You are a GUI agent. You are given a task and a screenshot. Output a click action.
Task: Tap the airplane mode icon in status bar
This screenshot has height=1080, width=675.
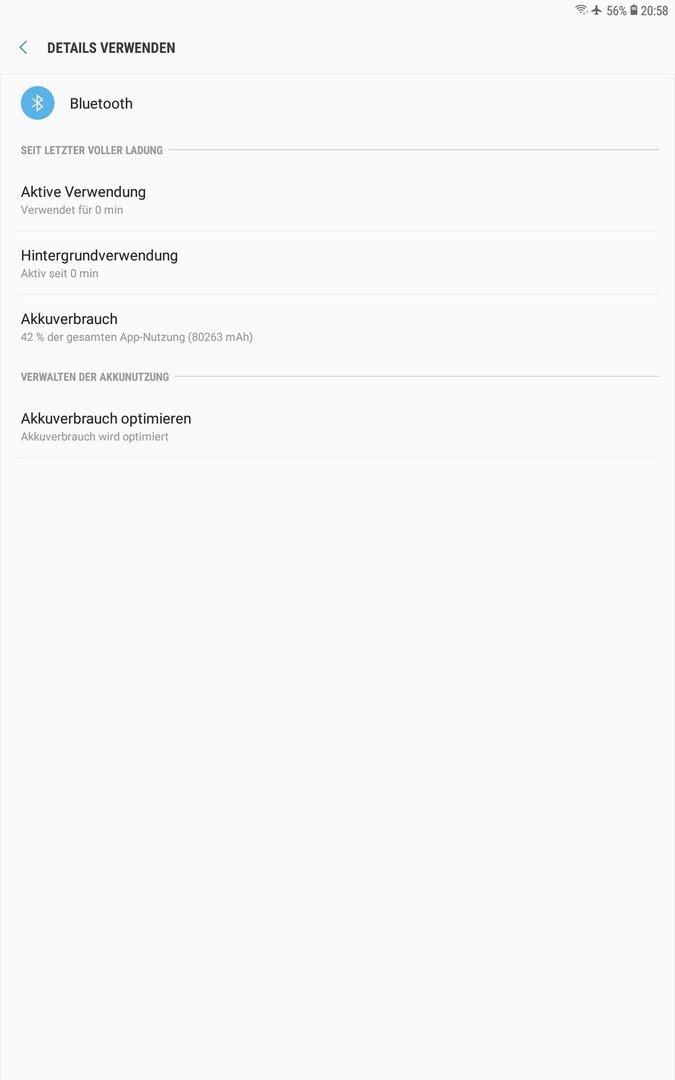596,10
